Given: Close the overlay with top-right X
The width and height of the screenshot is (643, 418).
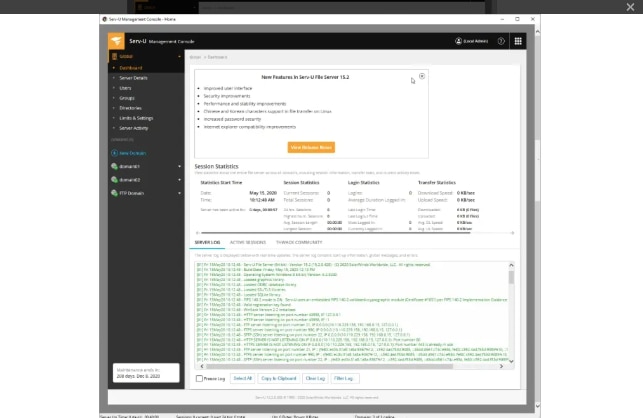Looking at the screenshot, I should point(630,7).
